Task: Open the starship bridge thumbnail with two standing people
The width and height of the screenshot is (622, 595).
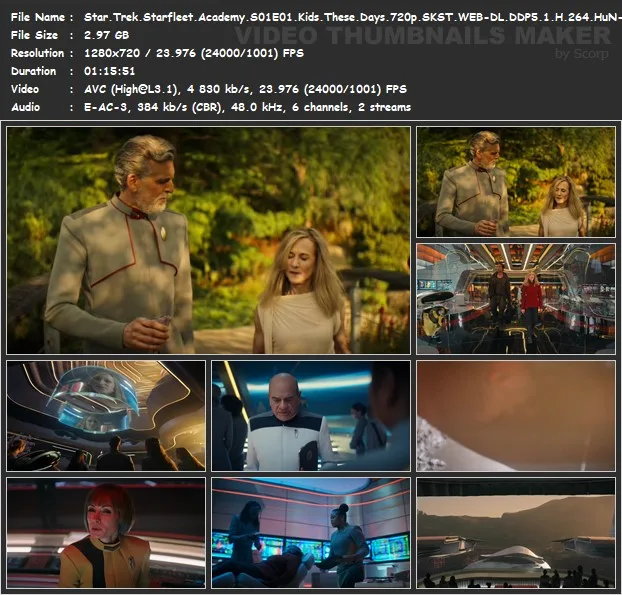Action: (x=515, y=298)
